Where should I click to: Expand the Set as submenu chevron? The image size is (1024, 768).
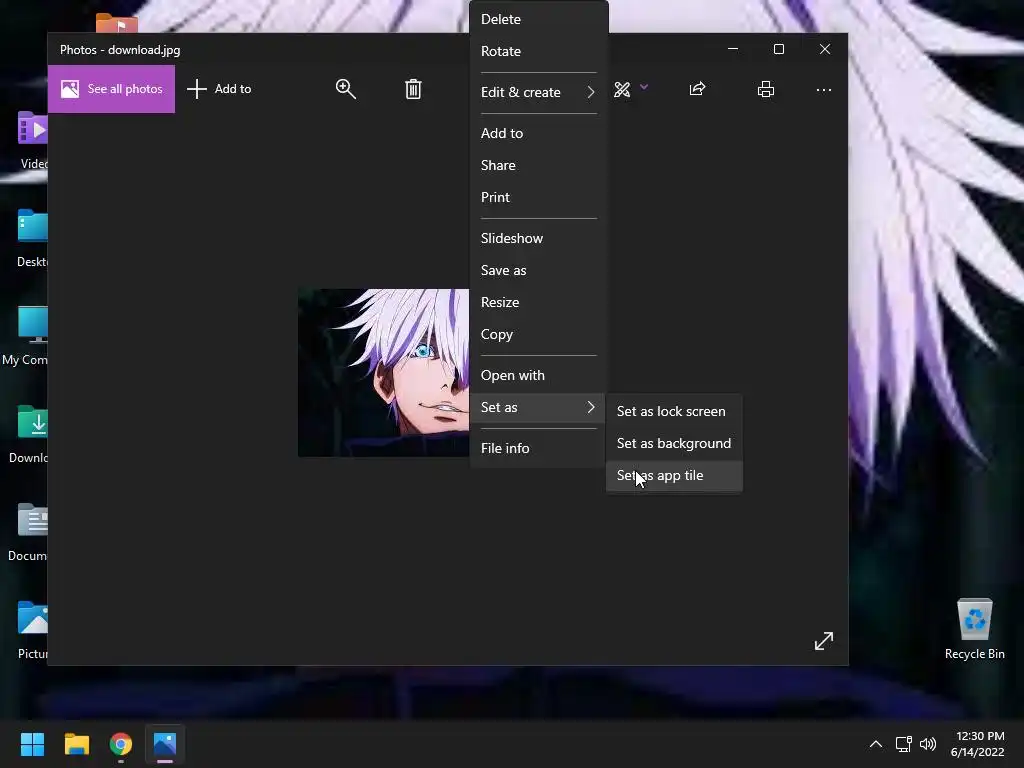[x=590, y=407]
